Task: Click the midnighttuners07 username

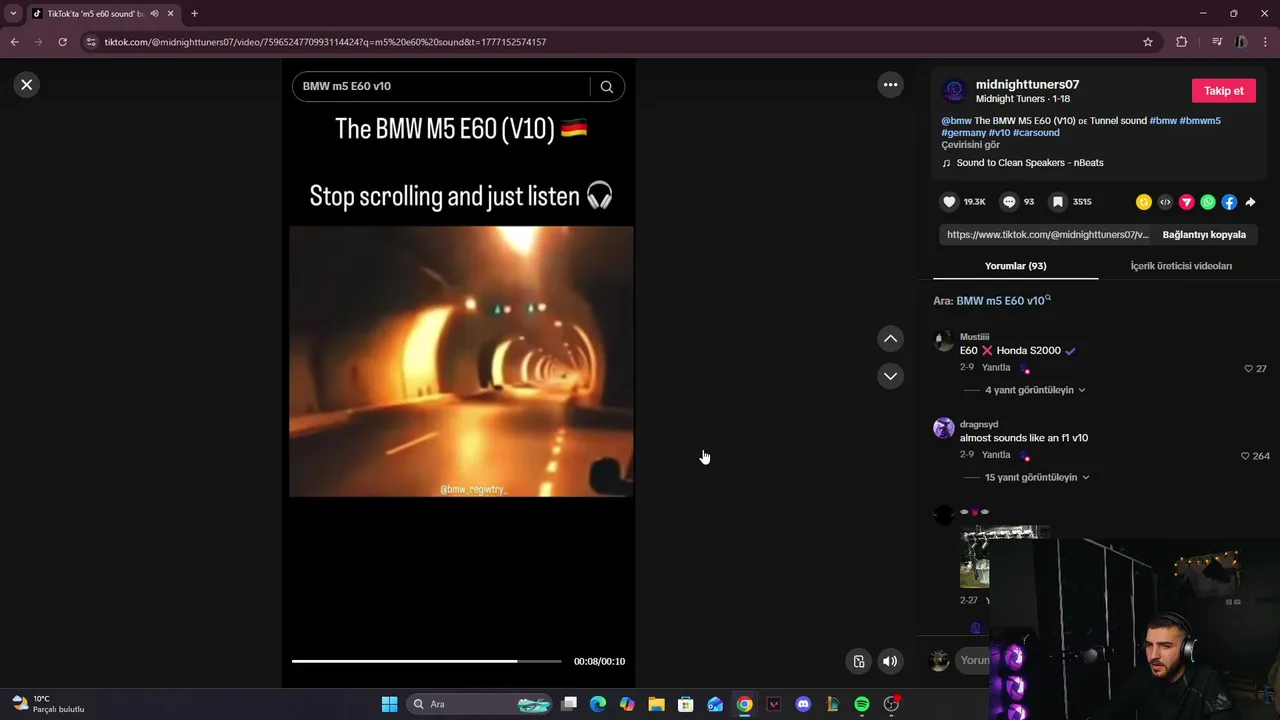Action: tap(1027, 85)
